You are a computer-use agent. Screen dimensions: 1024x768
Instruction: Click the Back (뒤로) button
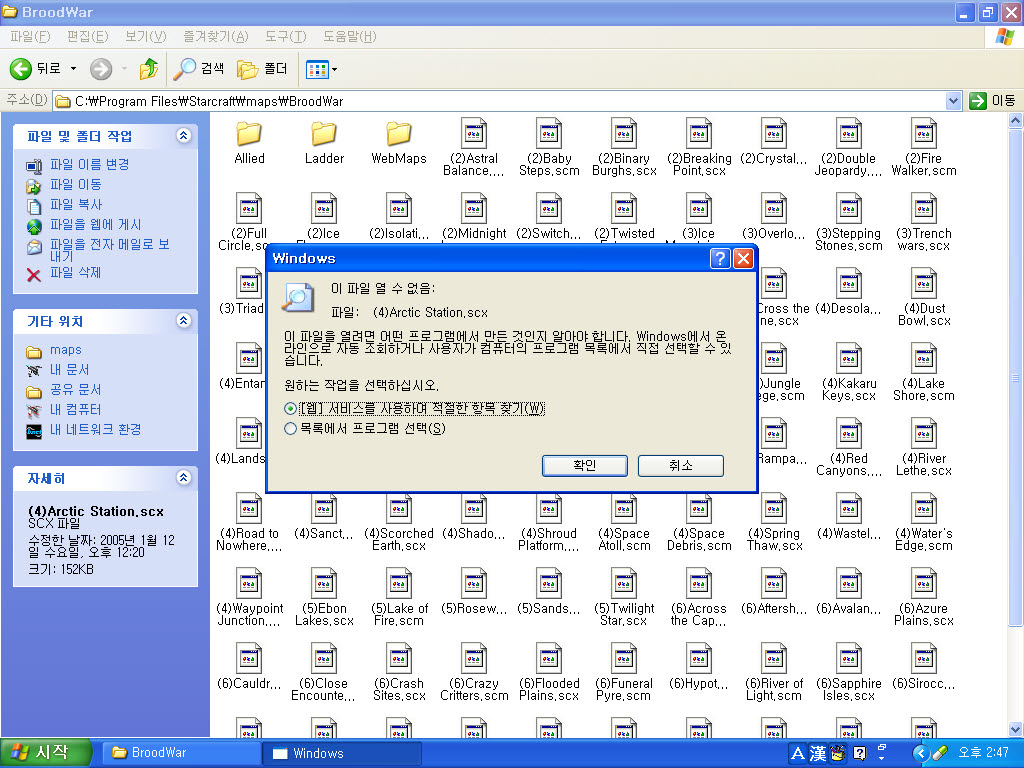pyautogui.click(x=36, y=69)
